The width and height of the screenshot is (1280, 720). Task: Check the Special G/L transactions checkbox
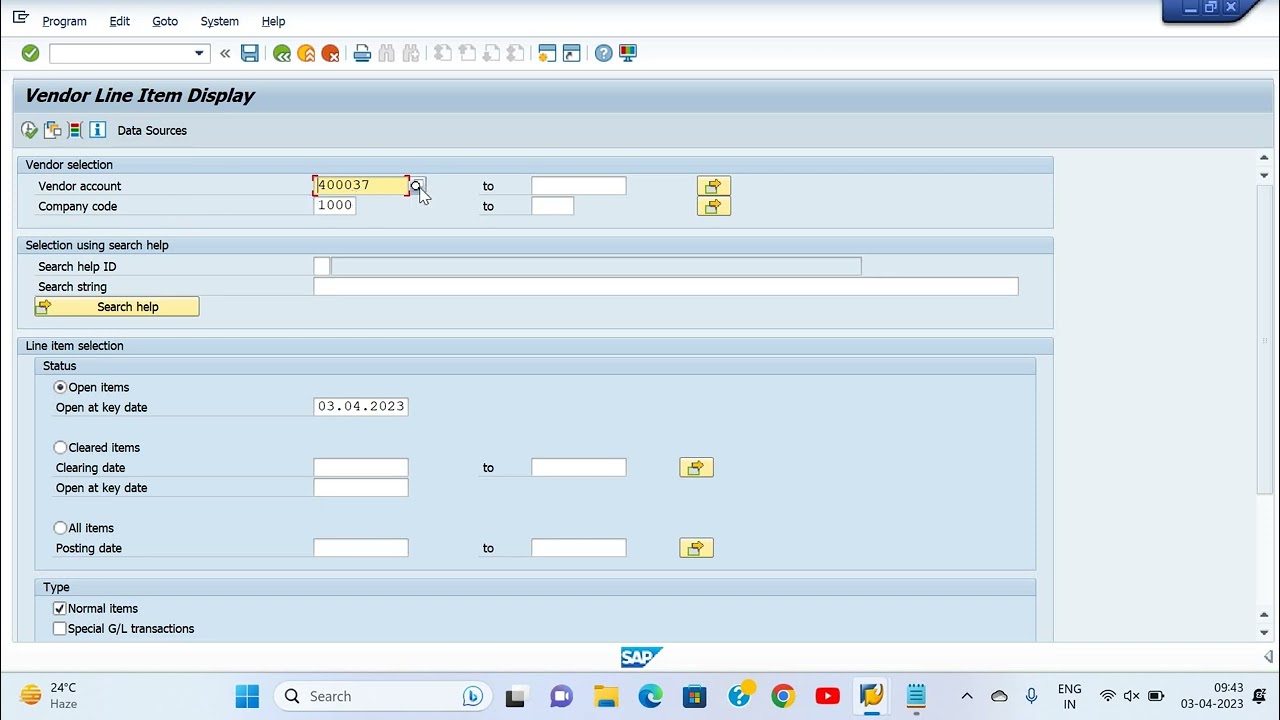(59, 628)
